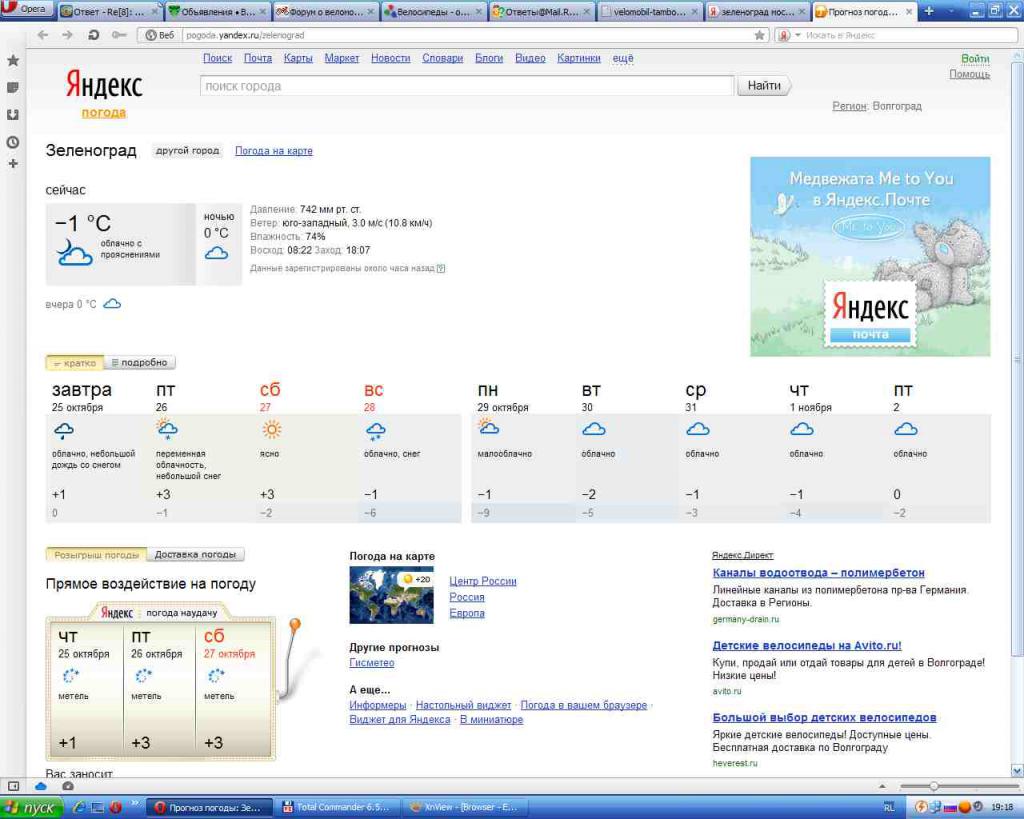
Task: Click the Opera Link cloud icon
Action: click(40, 786)
